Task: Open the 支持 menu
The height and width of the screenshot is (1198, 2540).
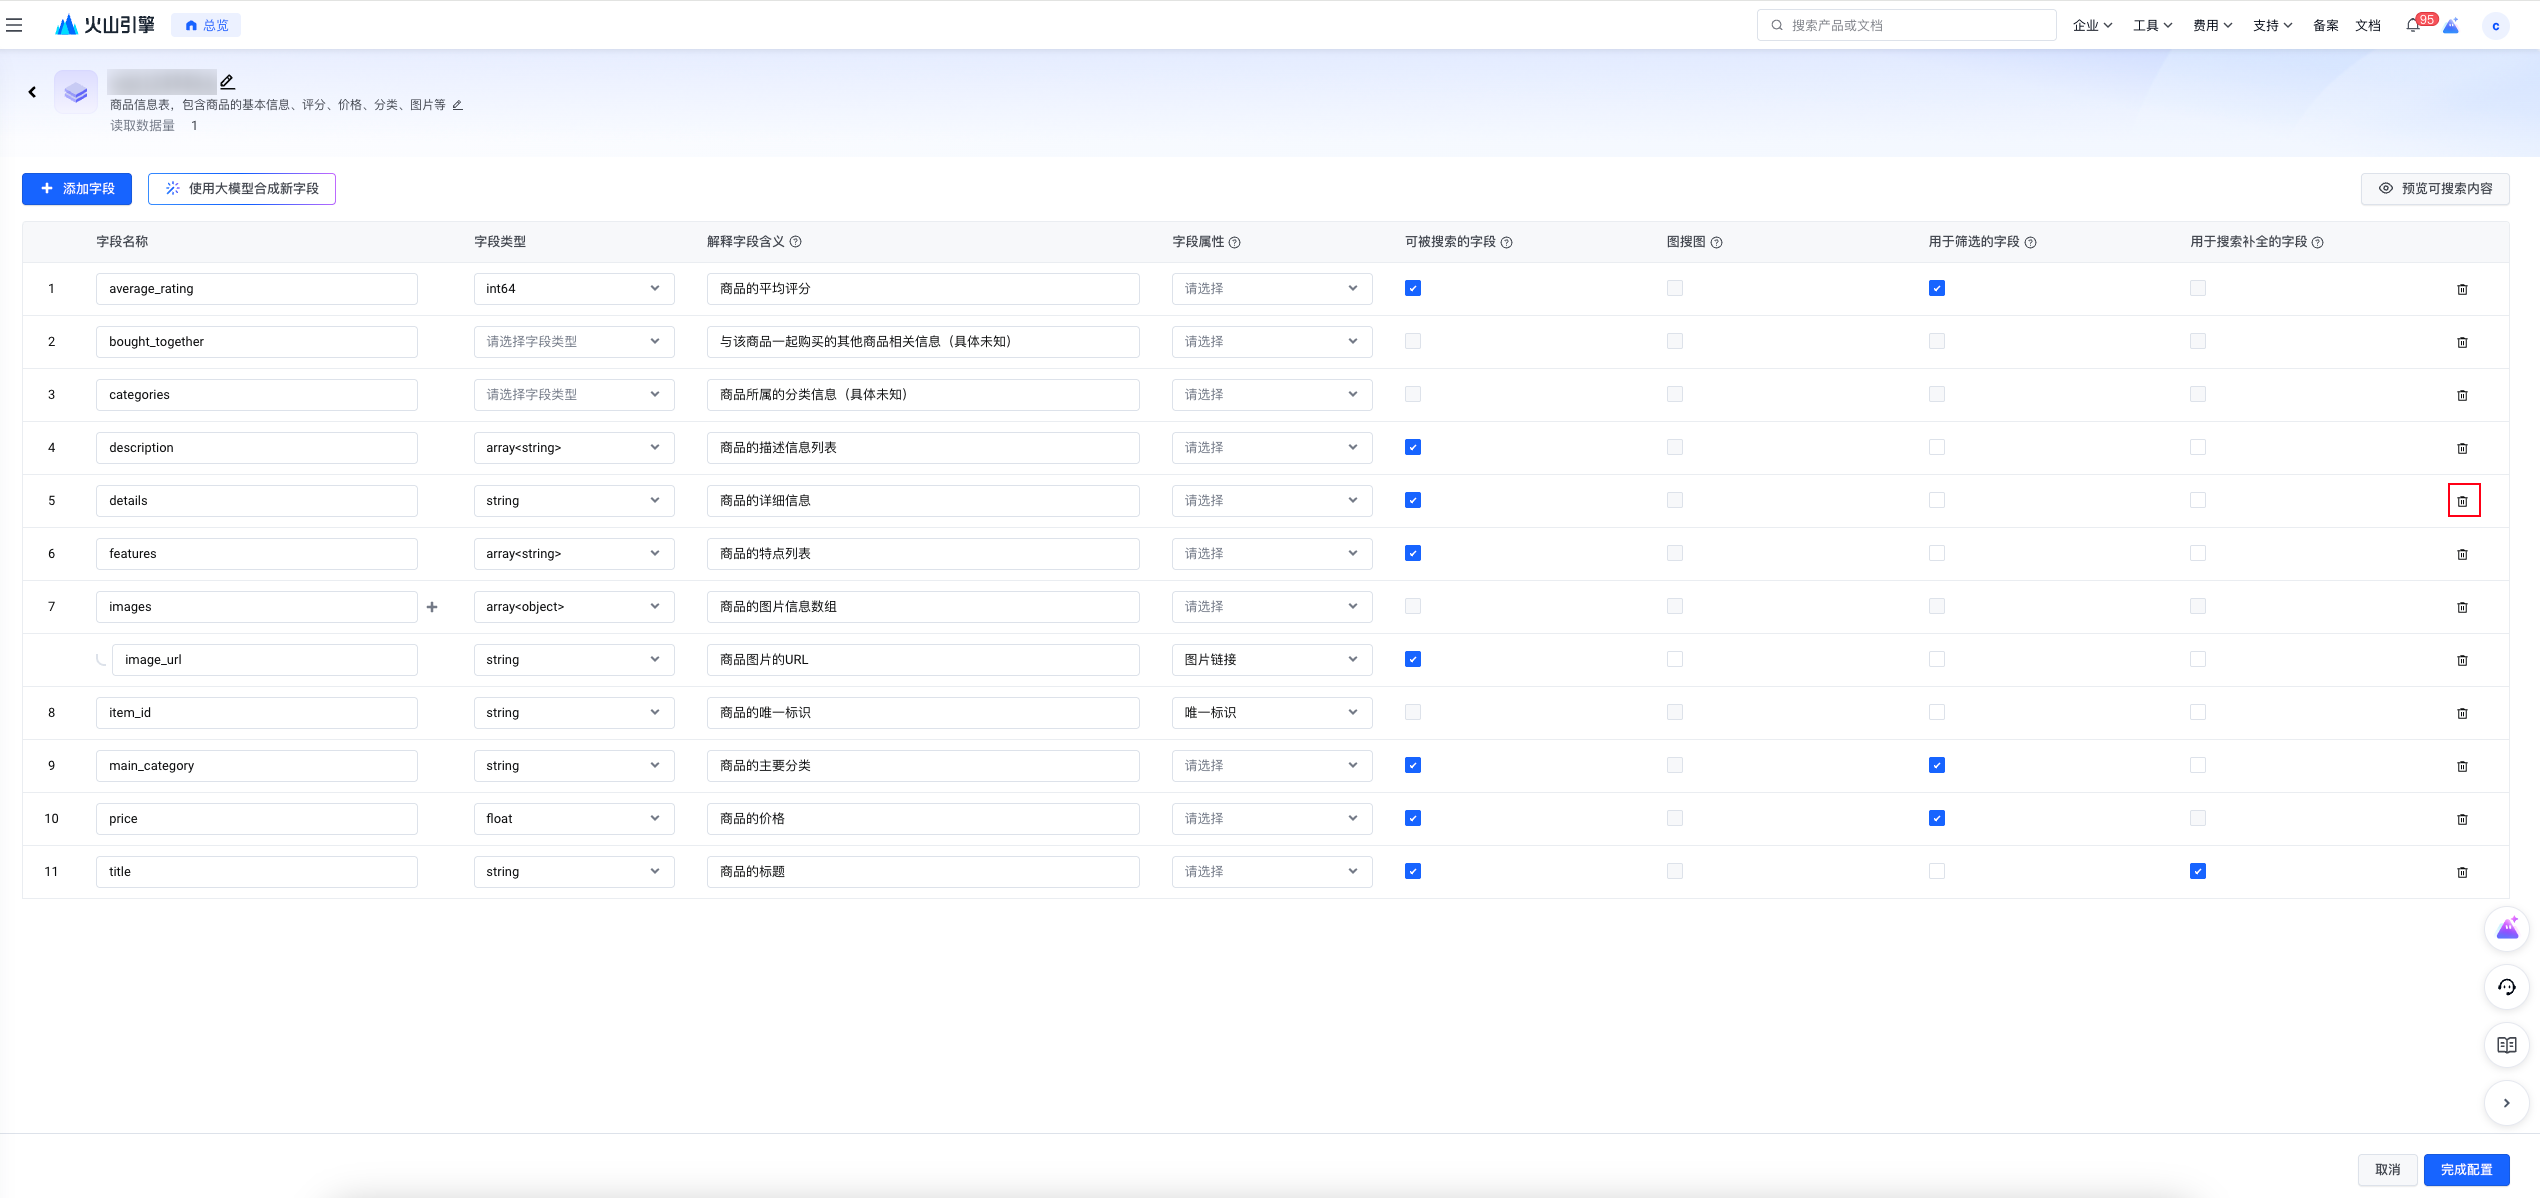Action: pyautogui.click(x=2272, y=26)
